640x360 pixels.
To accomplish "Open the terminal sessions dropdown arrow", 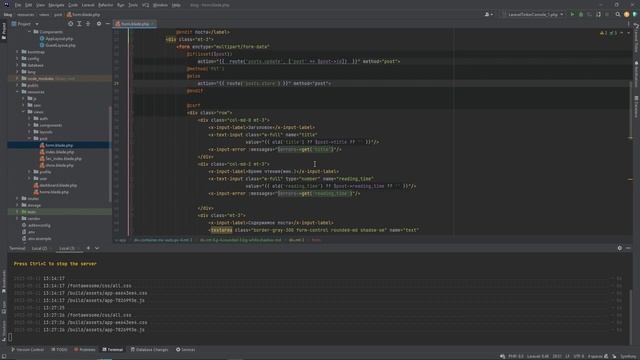I will tap(97, 248).
